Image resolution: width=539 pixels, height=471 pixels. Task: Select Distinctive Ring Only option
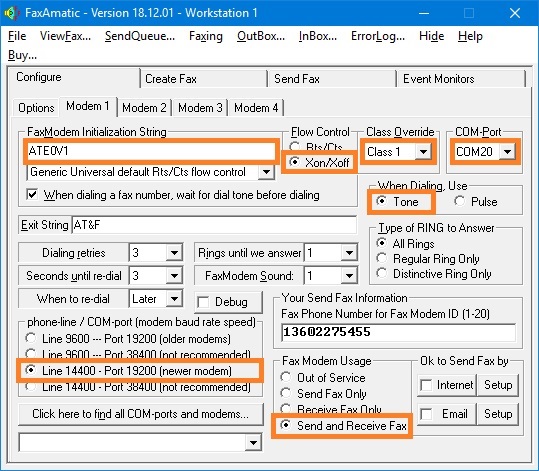click(x=381, y=273)
